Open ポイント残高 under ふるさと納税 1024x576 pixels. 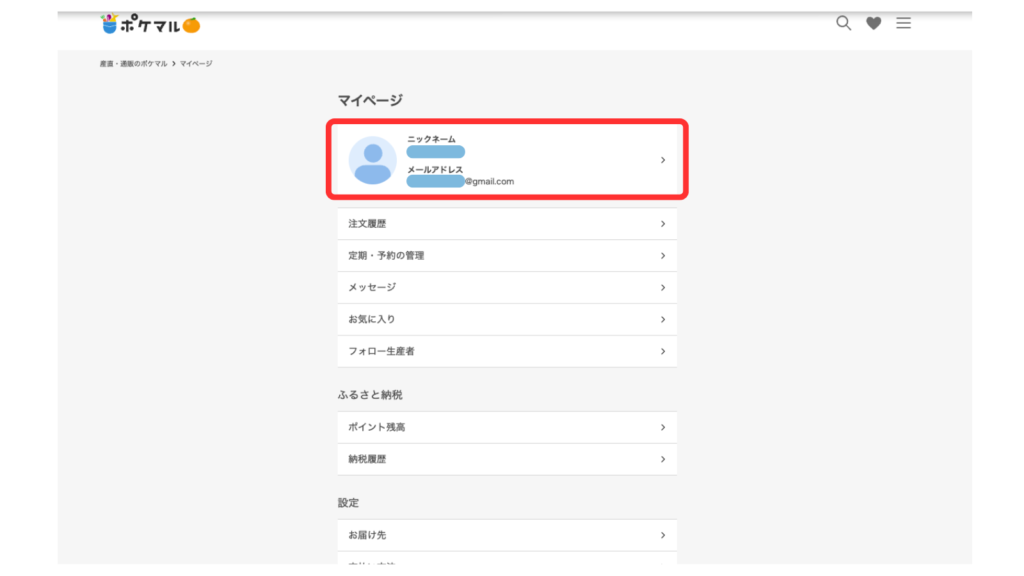tap(377, 428)
